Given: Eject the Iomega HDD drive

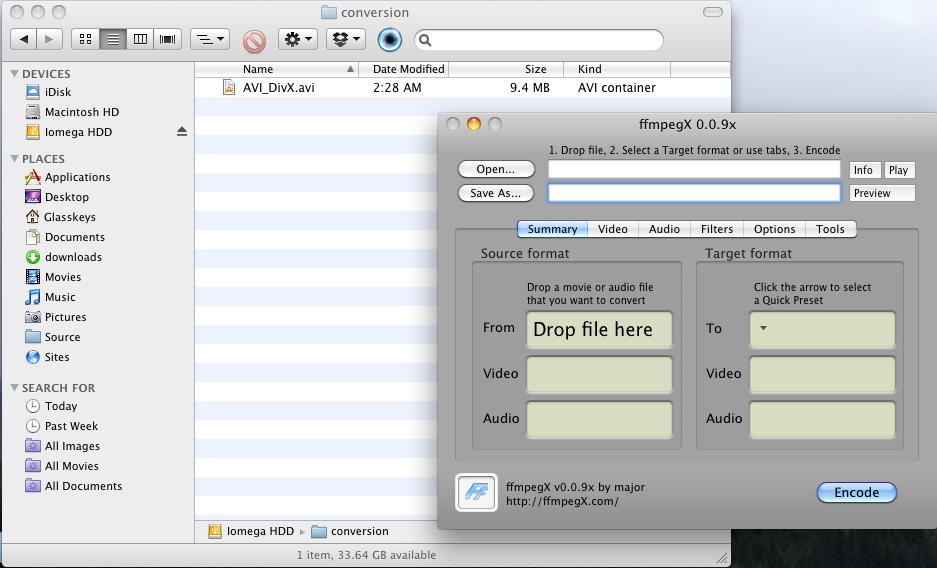Looking at the screenshot, I should 182,132.
